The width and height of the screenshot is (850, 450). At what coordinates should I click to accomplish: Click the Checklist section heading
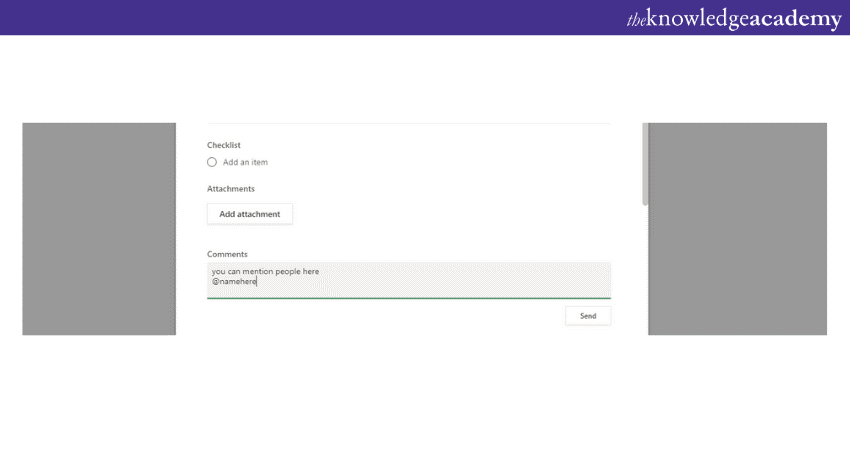[224, 145]
